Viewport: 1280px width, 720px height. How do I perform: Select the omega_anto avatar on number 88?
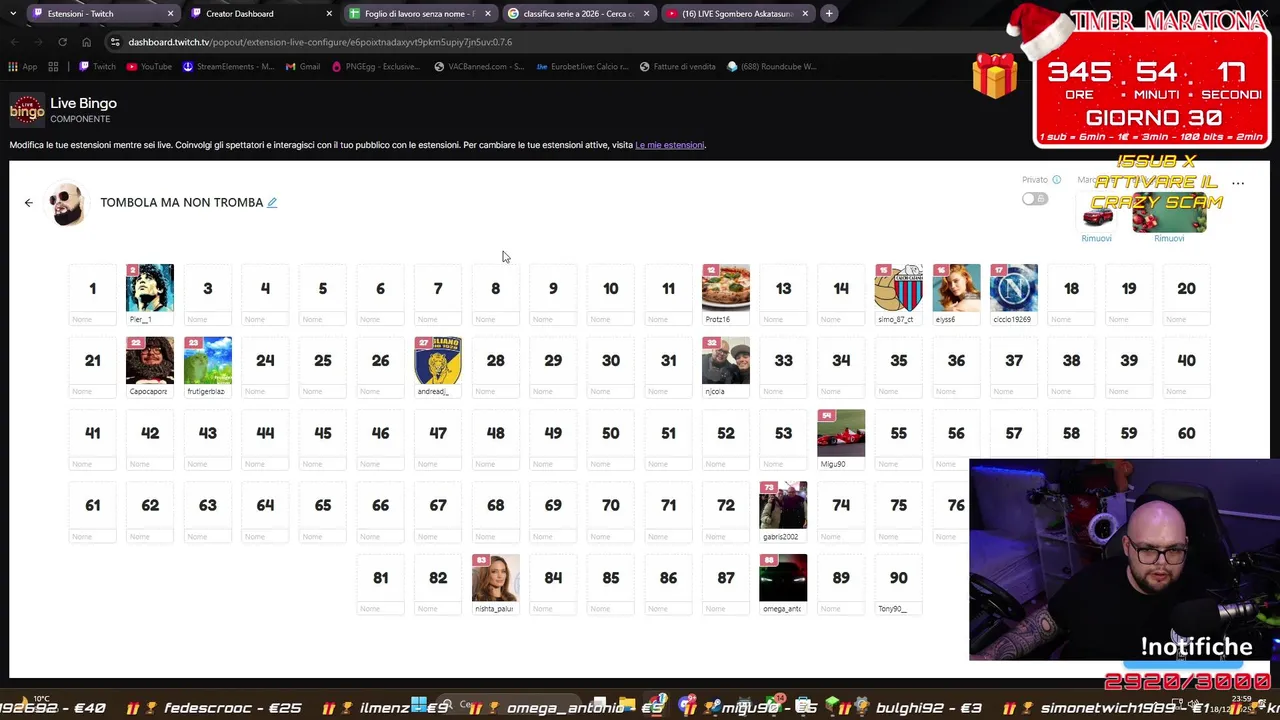coord(783,578)
